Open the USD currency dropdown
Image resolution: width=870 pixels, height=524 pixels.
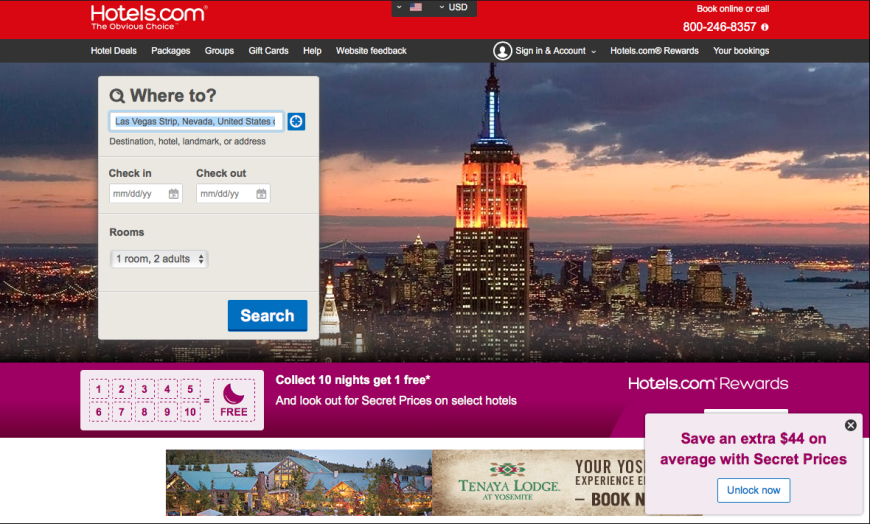(x=454, y=7)
